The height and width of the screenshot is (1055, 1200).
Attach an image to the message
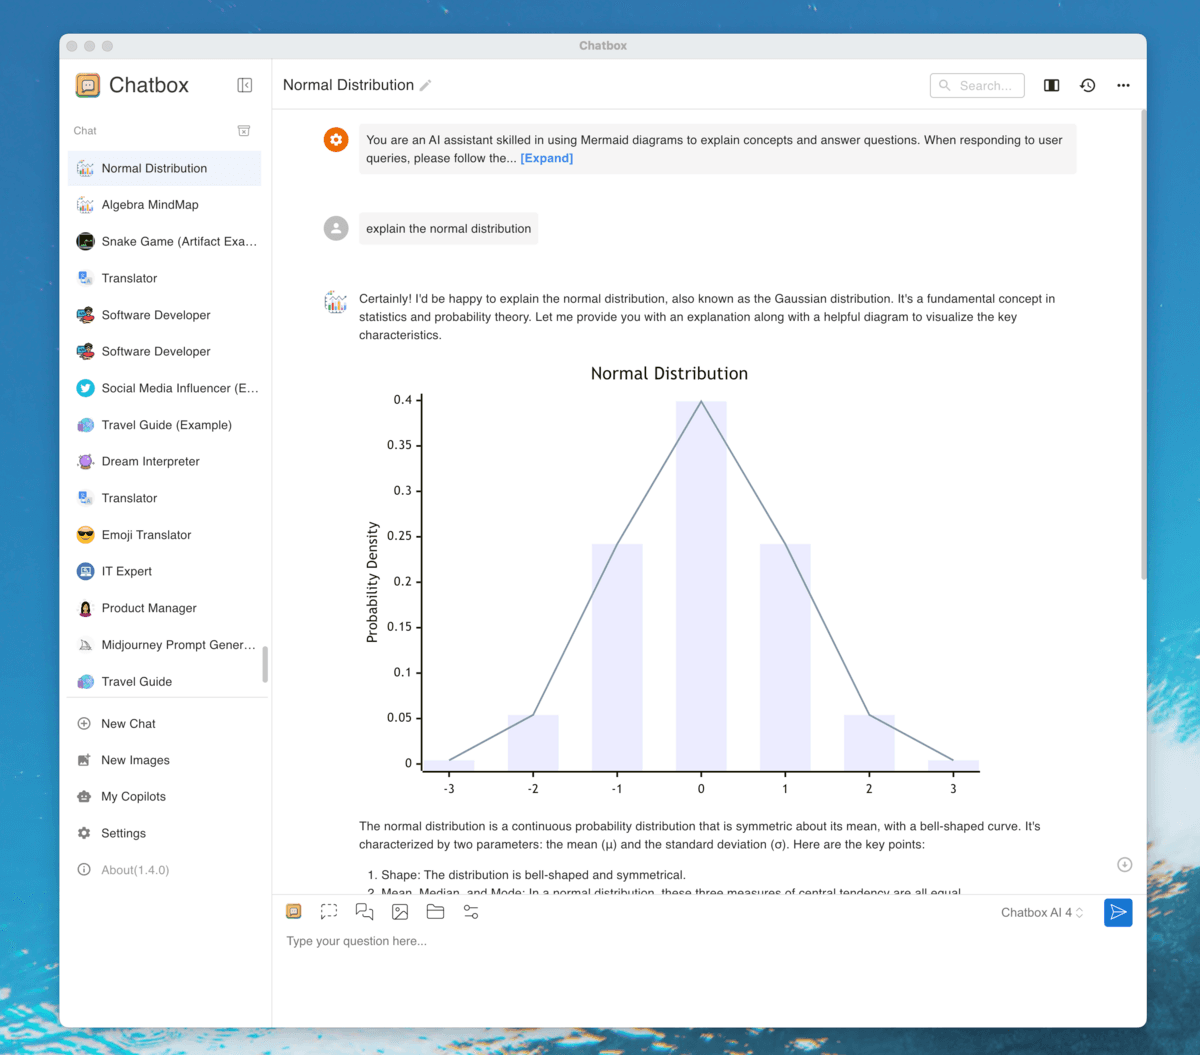tap(400, 911)
